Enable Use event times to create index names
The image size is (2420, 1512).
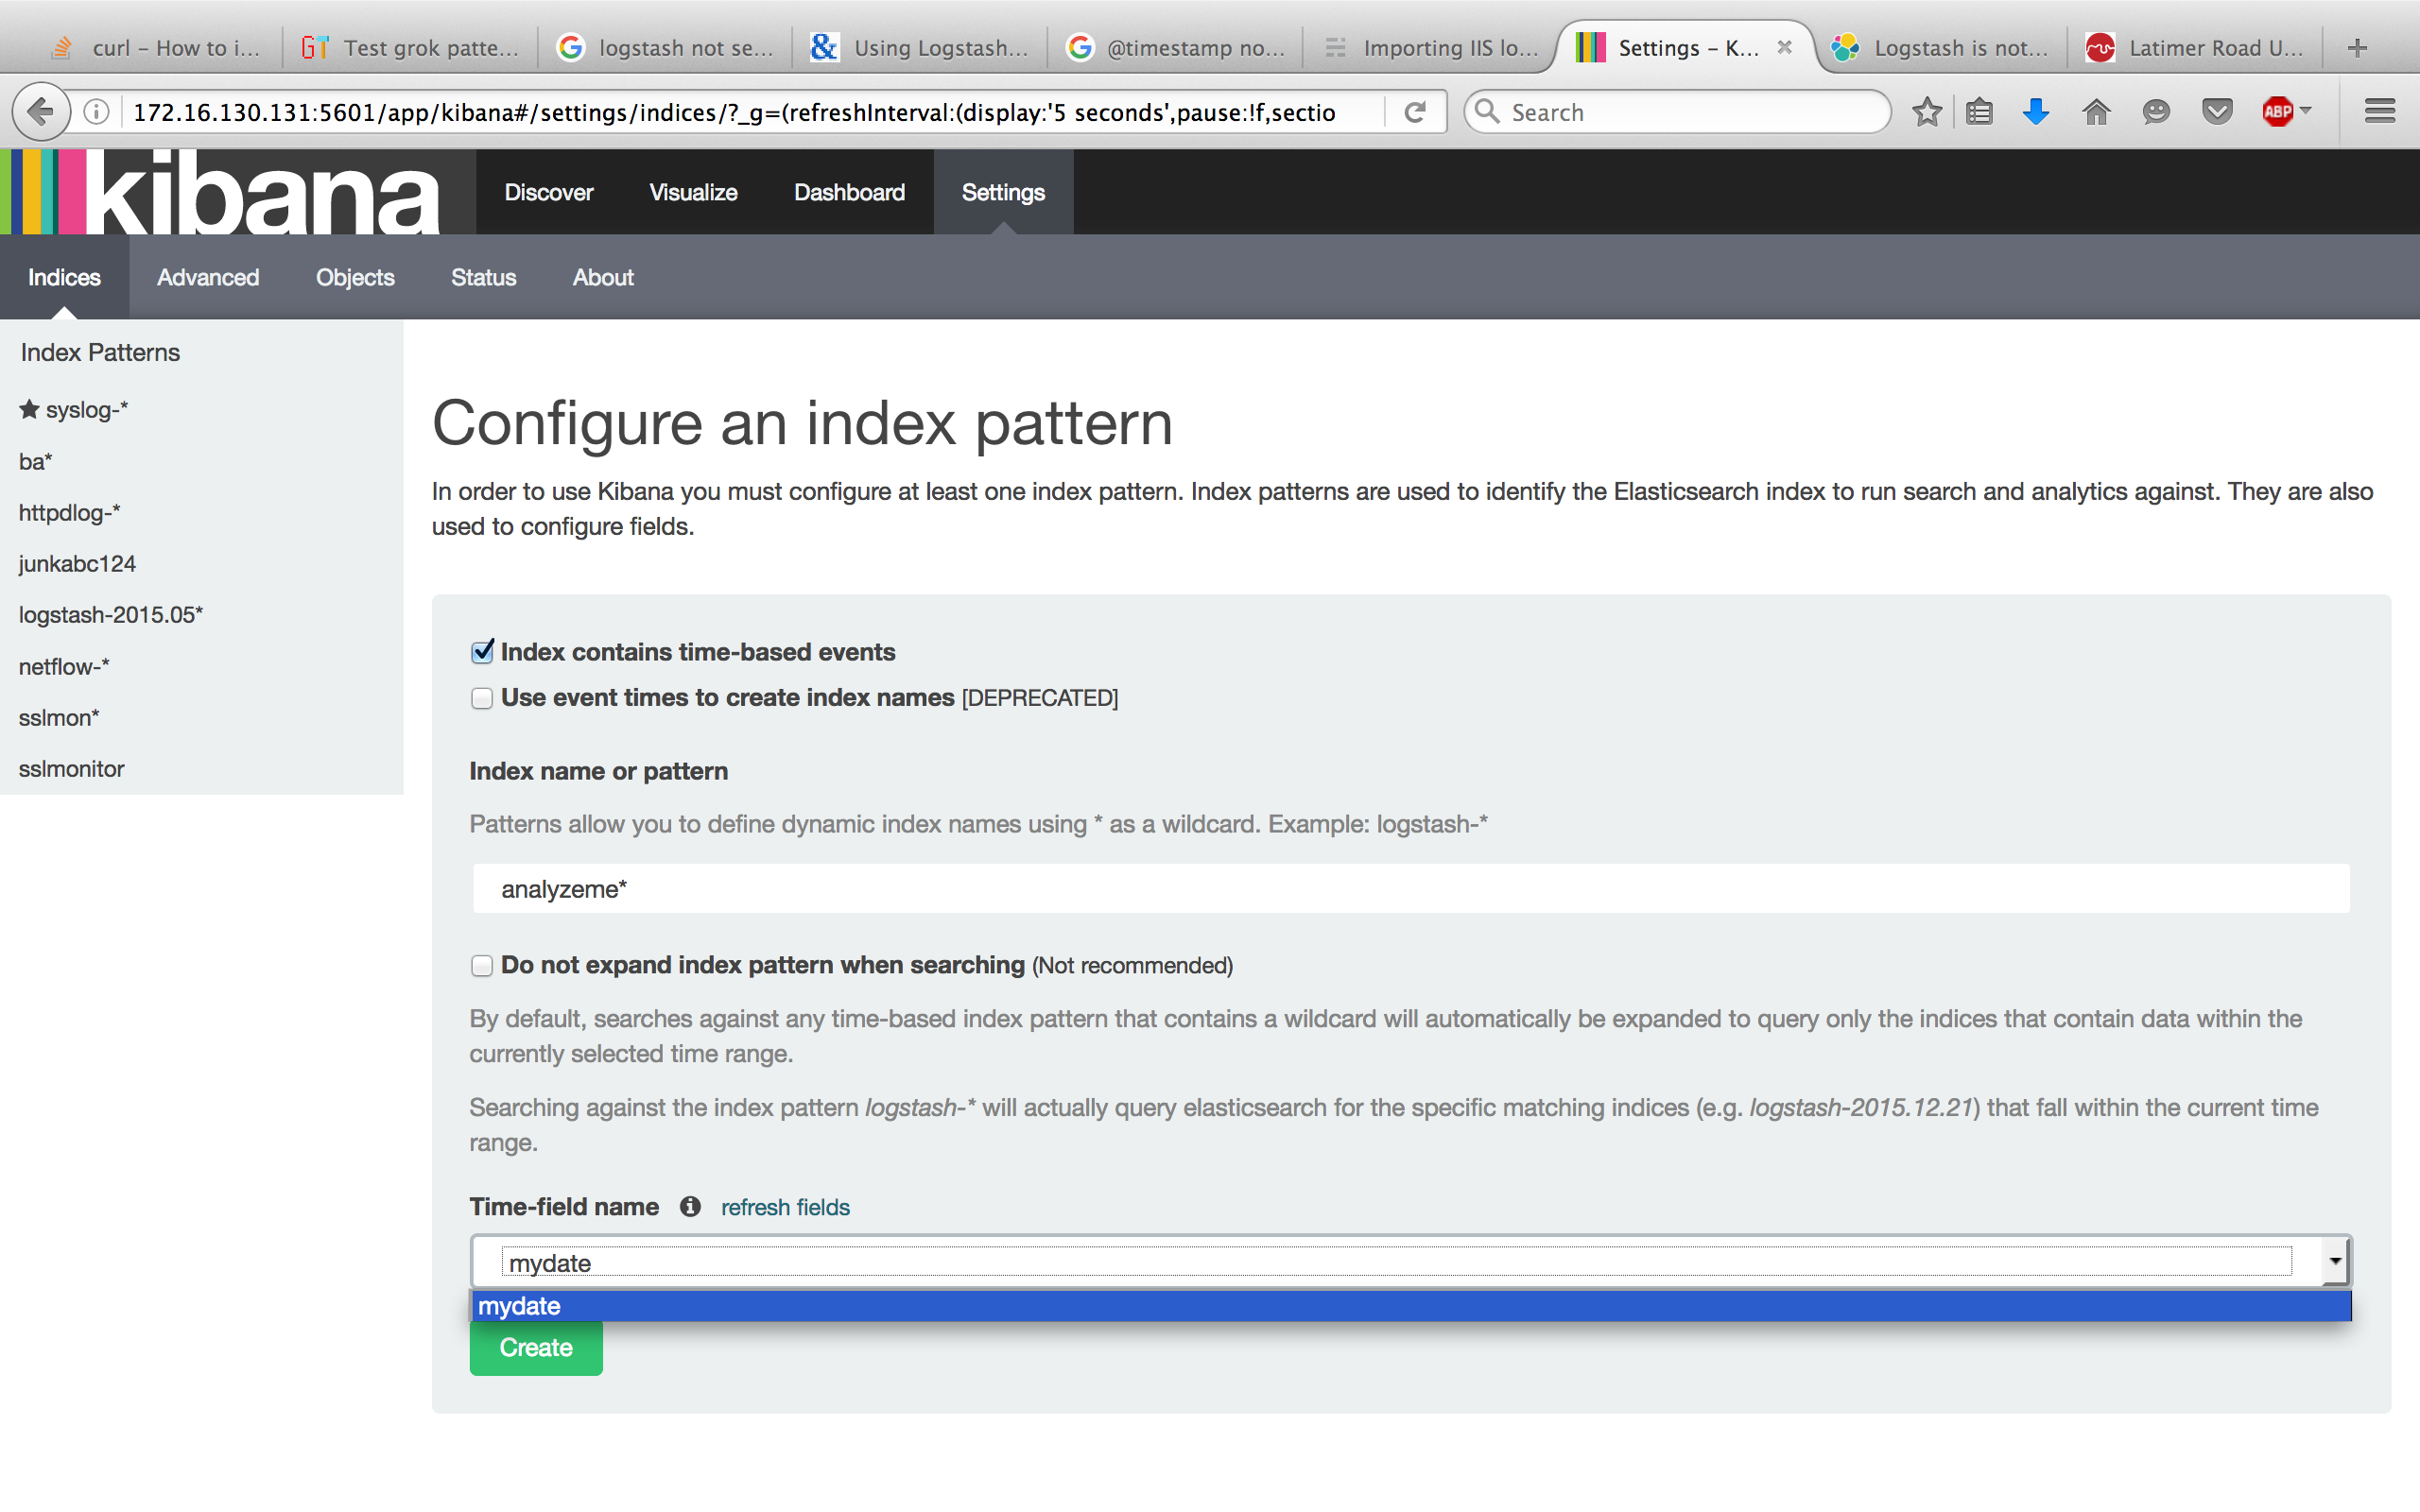pos(482,698)
